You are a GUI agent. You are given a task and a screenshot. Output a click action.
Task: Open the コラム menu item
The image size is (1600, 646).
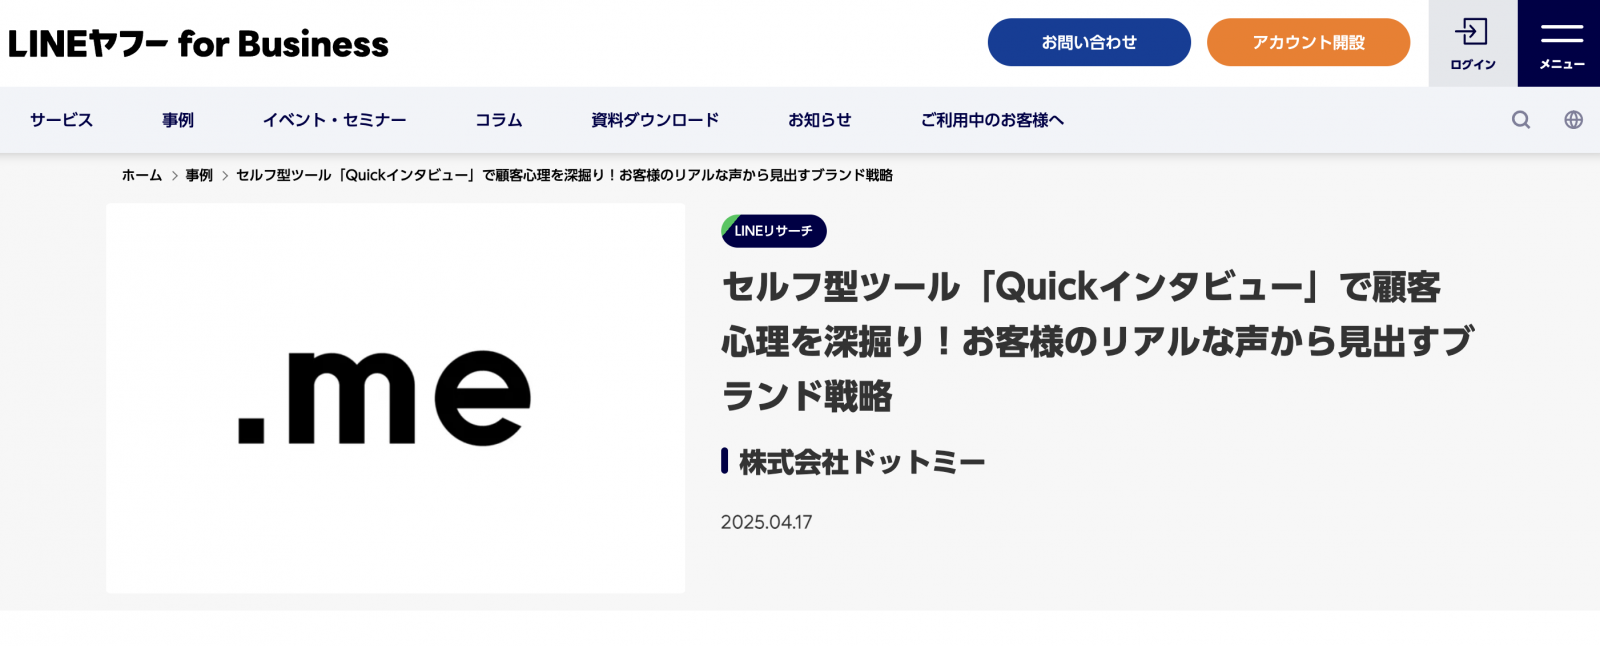point(499,120)
